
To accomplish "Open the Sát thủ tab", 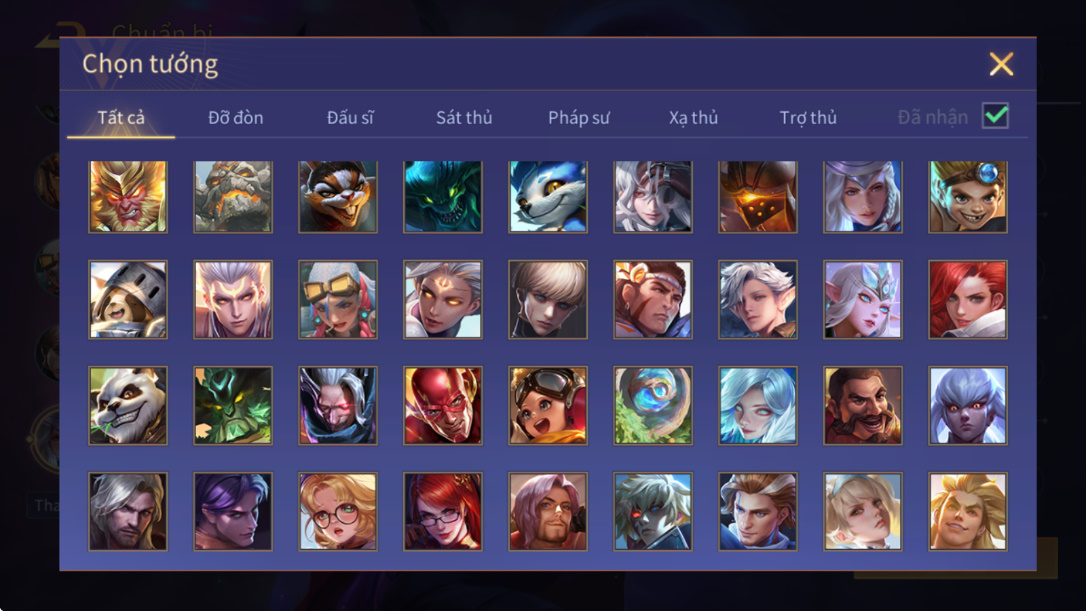I will tap(464, 118).
